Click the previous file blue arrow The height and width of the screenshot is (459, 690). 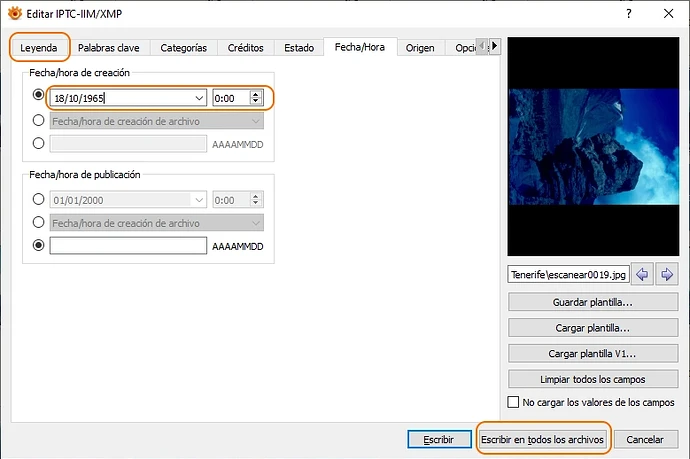click(x=643, y=274)
